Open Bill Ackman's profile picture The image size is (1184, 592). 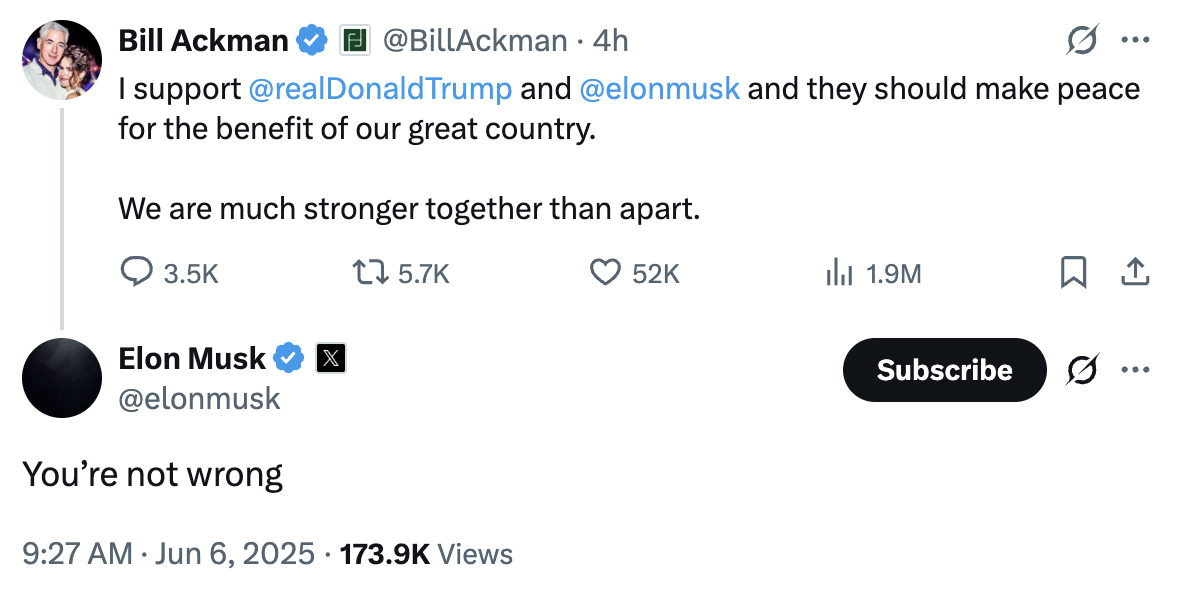click(x=62, y=60)
